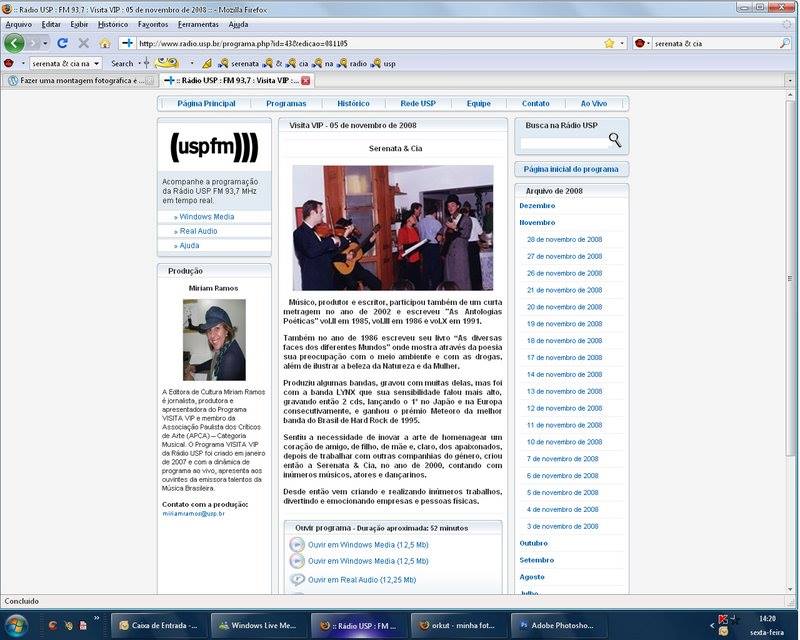The image size is (800, 640).
Task: Click miriamramos@usp.br email link
Action: click(193, 514)
